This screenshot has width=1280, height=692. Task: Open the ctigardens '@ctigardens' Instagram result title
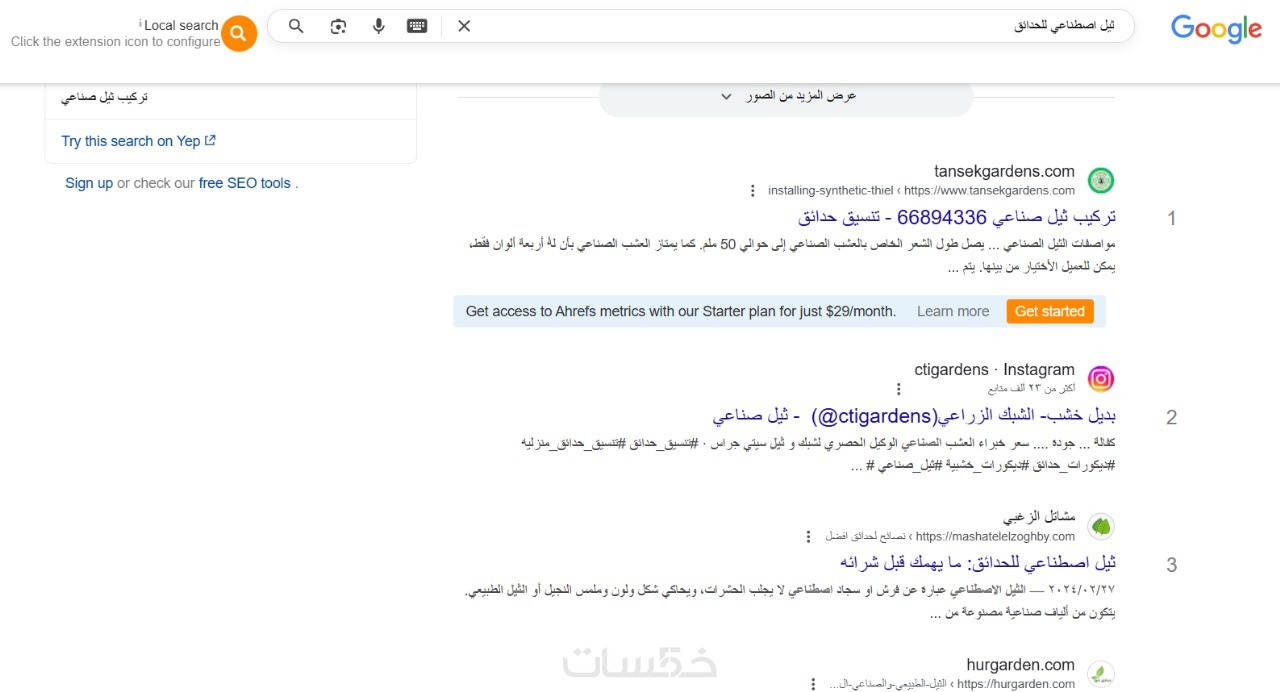tap(914, 416)
